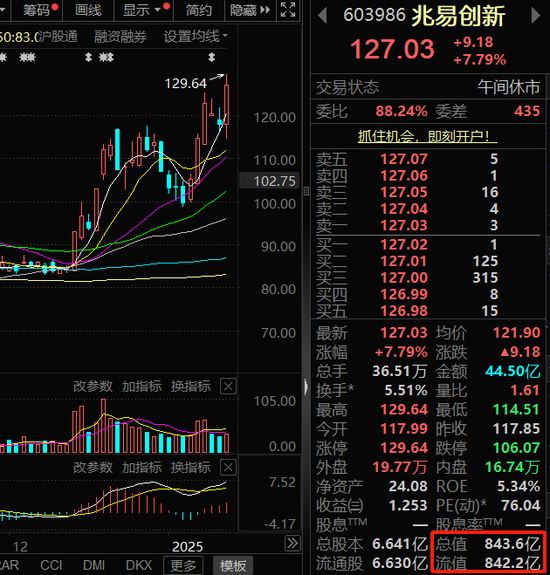Image resolution: width=550 pixels, height=575 pixels.
Task: Open 设置均线 moving average settings dropdown
Action: coord(195,36)
